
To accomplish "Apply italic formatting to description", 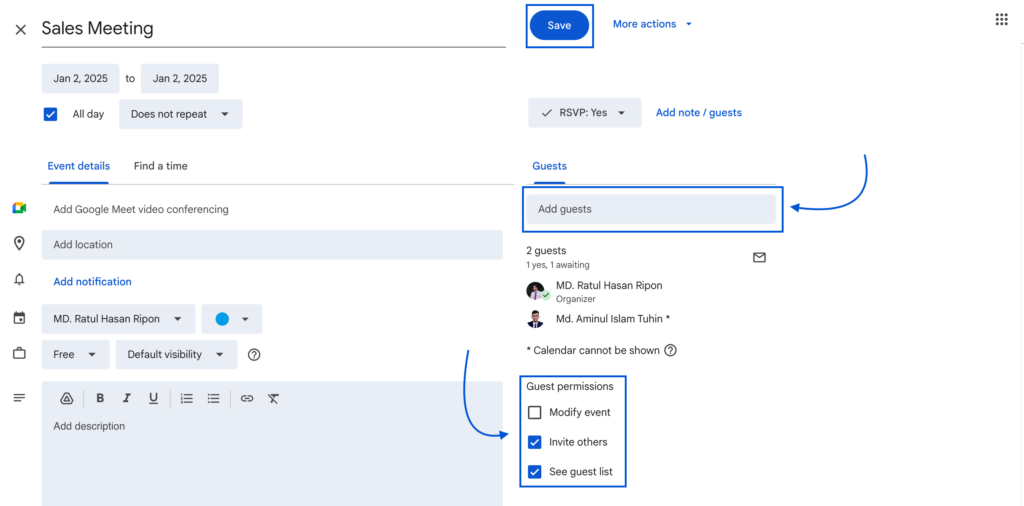I will pos(126,398).
